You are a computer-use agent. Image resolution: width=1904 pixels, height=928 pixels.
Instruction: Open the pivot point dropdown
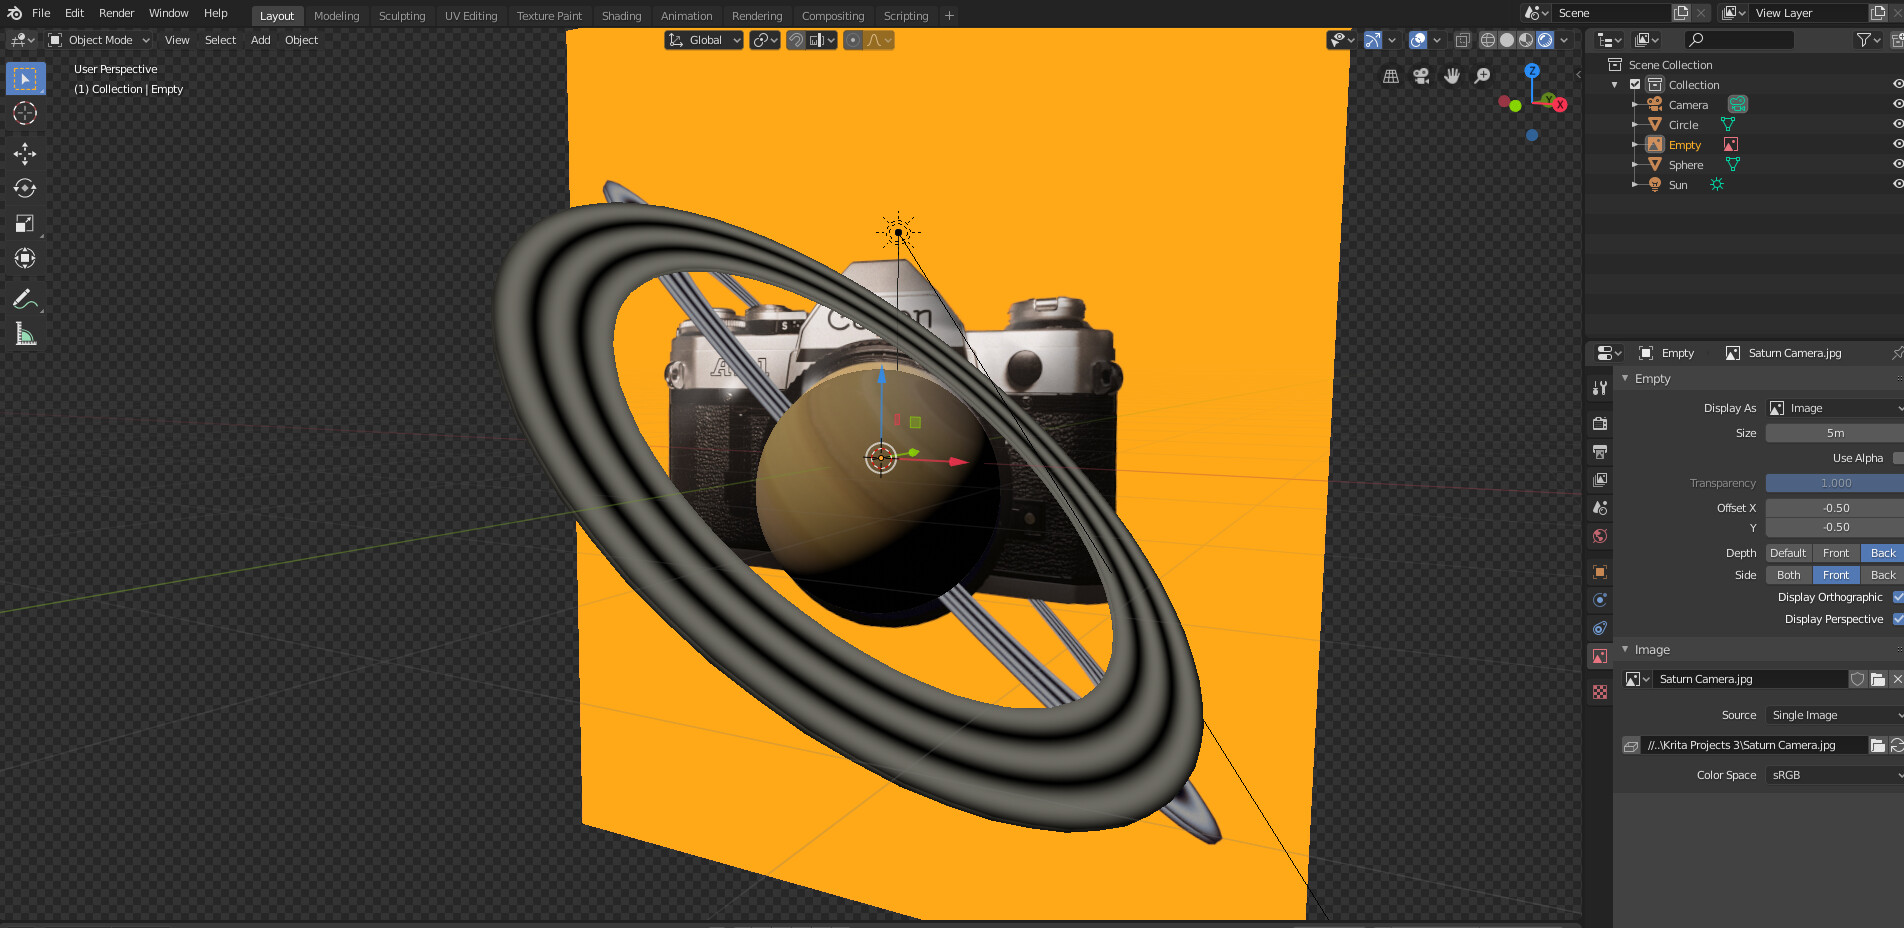[765, 40]
